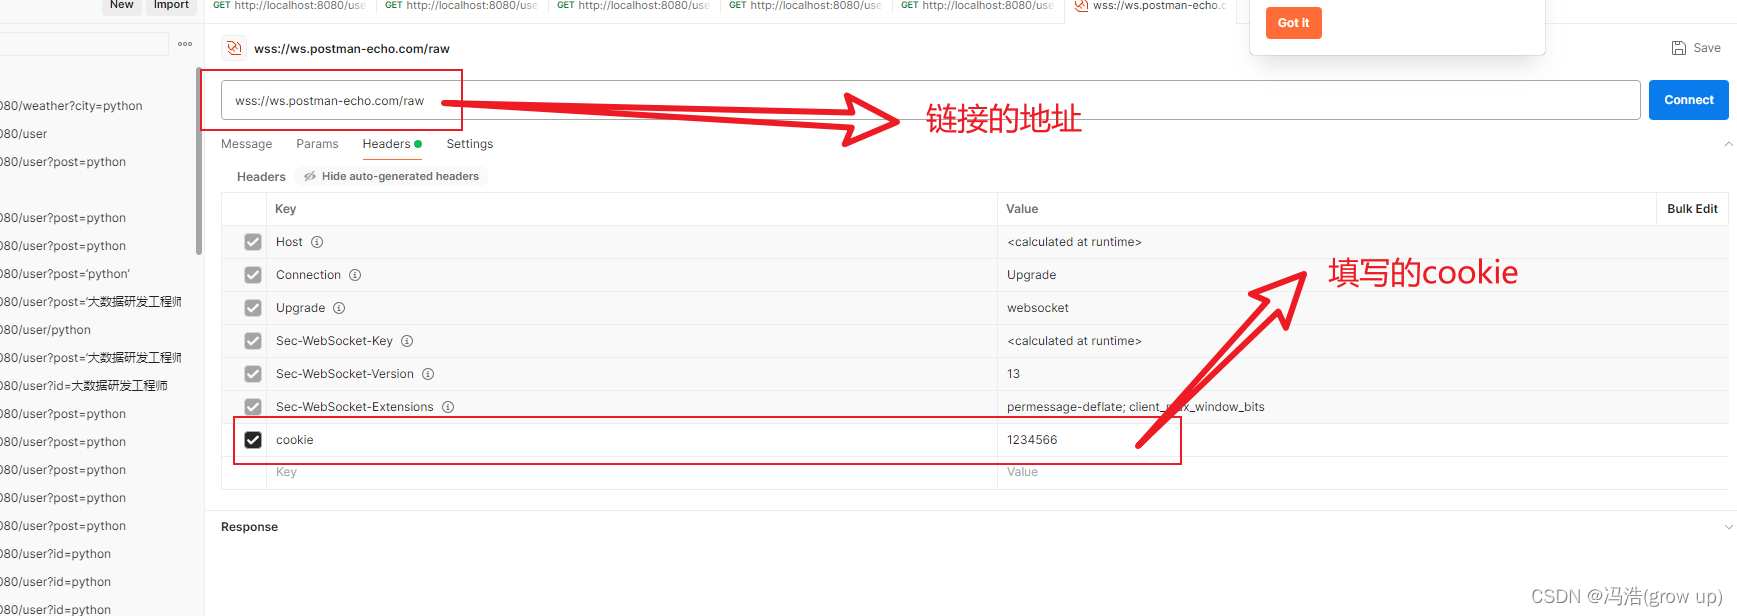Collapse the request pane with top chevron
The width and height of the screenshot is (1737, 616).
tap(1728, 144)
